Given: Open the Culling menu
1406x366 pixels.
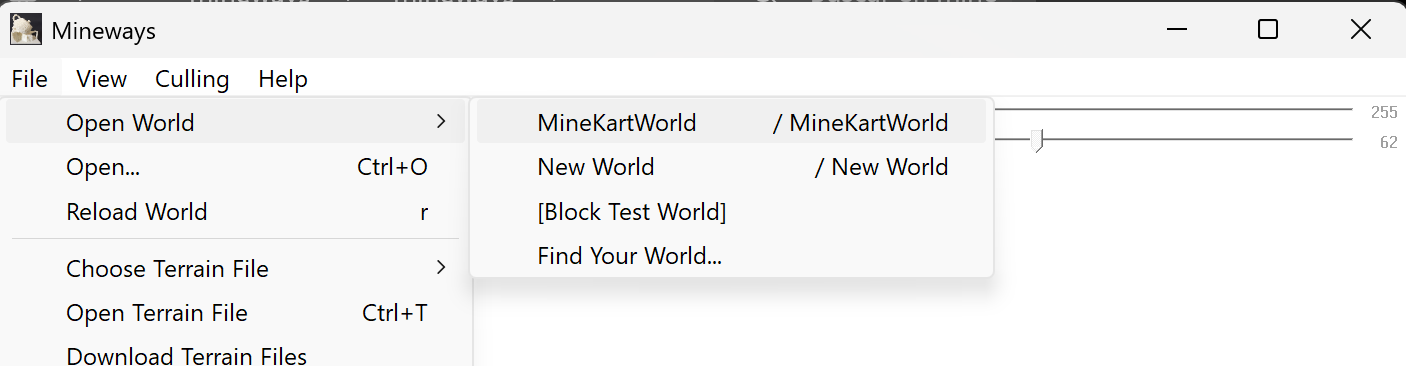Looking at the screenshot, I should tap(192, 79).
